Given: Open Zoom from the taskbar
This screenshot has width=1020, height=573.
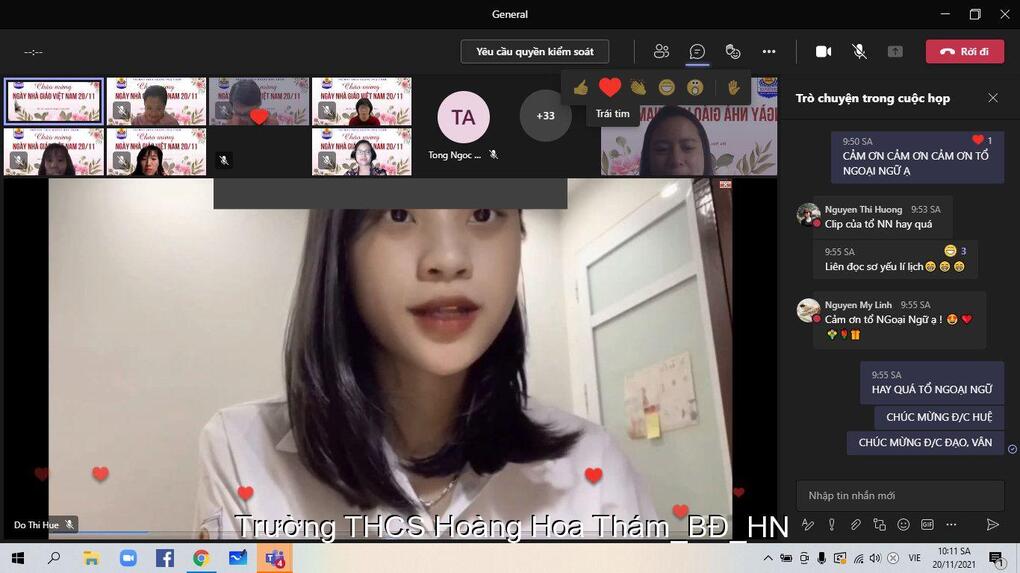Looking at the screenshot, I should [128, 558].
